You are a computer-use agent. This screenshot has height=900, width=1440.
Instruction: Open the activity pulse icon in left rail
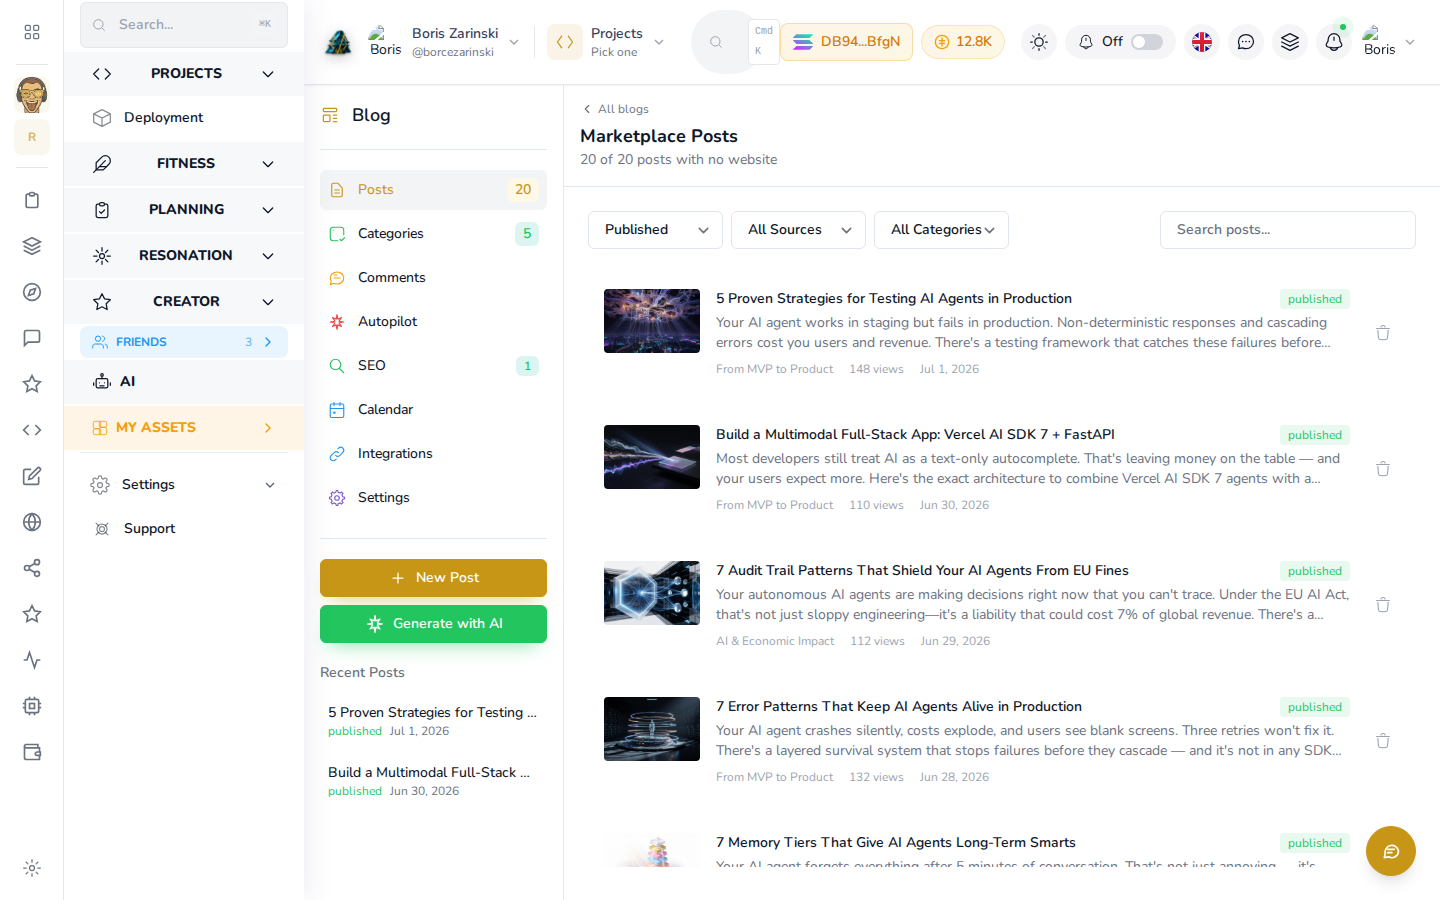[x=32, y=660]
